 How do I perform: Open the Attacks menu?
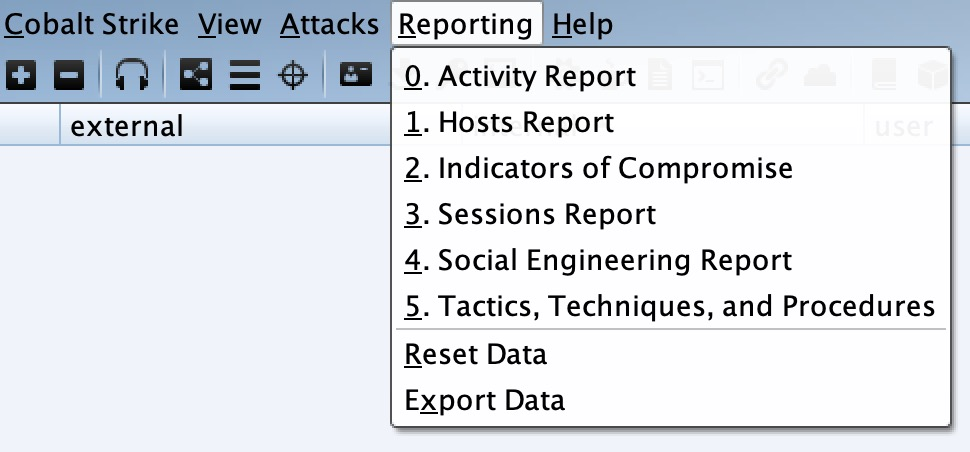[330, 24]
